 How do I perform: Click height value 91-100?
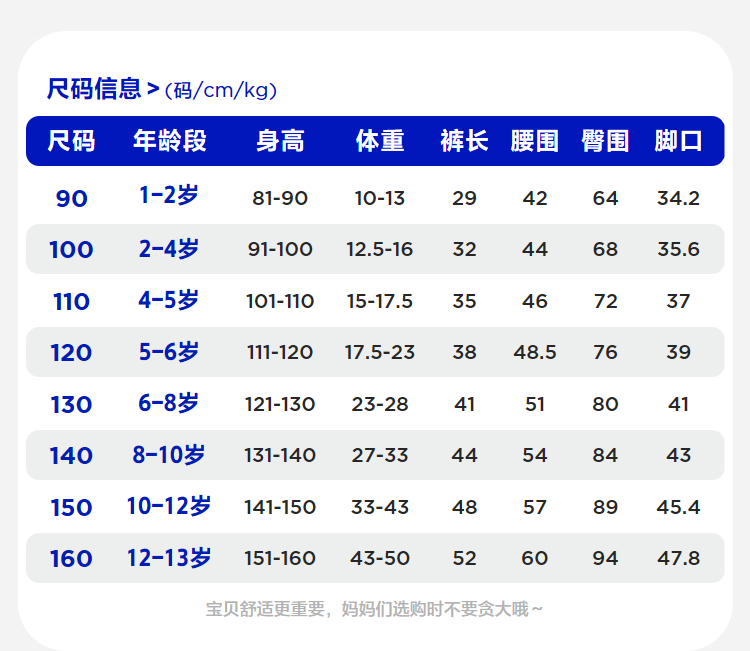[x=280, y=249]
